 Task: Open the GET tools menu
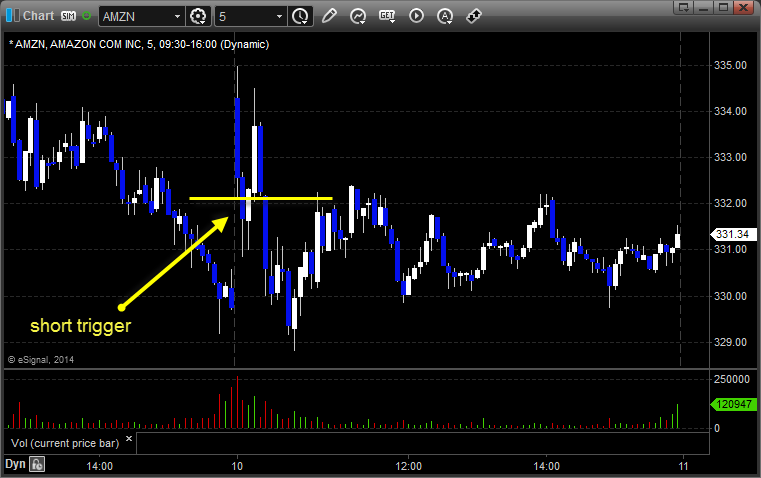coord(387,16)
